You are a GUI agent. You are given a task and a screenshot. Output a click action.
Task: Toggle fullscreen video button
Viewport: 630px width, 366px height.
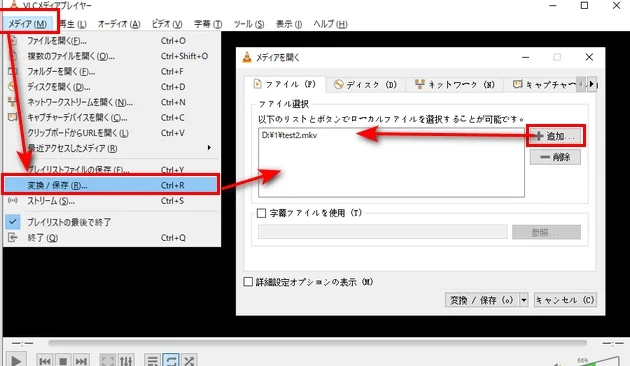click(107, 361)
